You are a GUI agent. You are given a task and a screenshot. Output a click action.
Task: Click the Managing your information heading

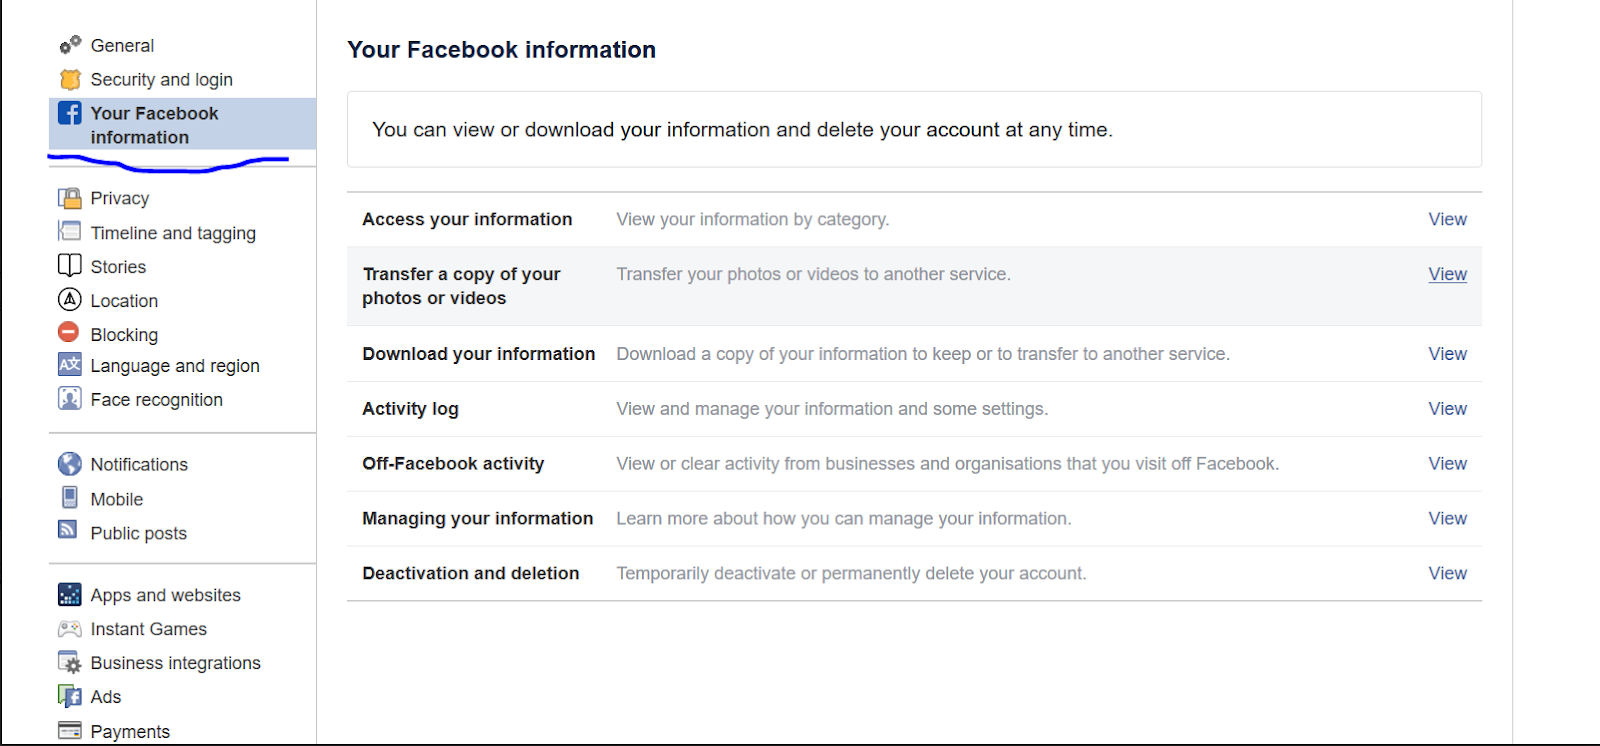477,519
